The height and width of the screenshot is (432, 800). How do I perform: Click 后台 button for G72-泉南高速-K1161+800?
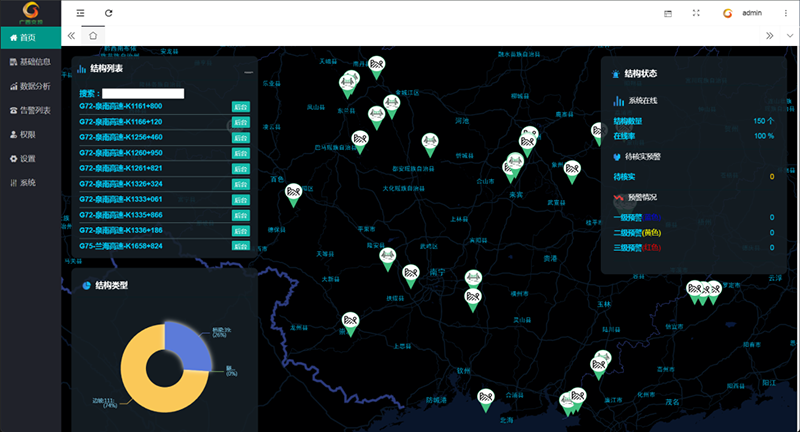240,107
